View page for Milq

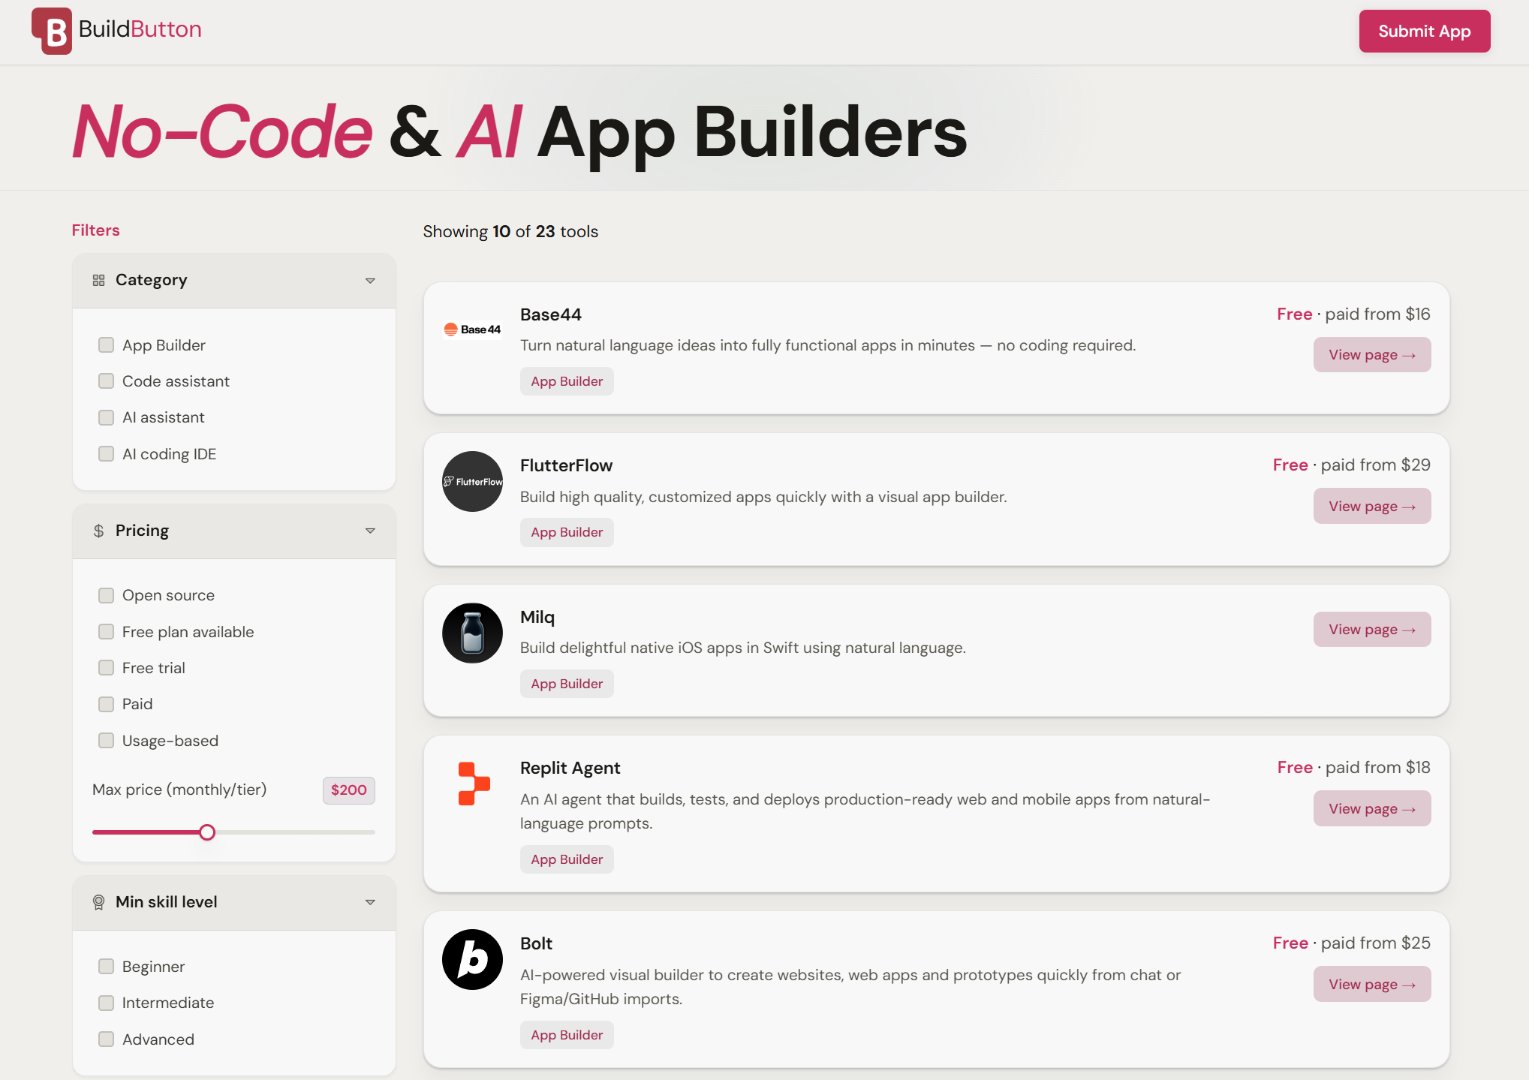coord(1372,629)
